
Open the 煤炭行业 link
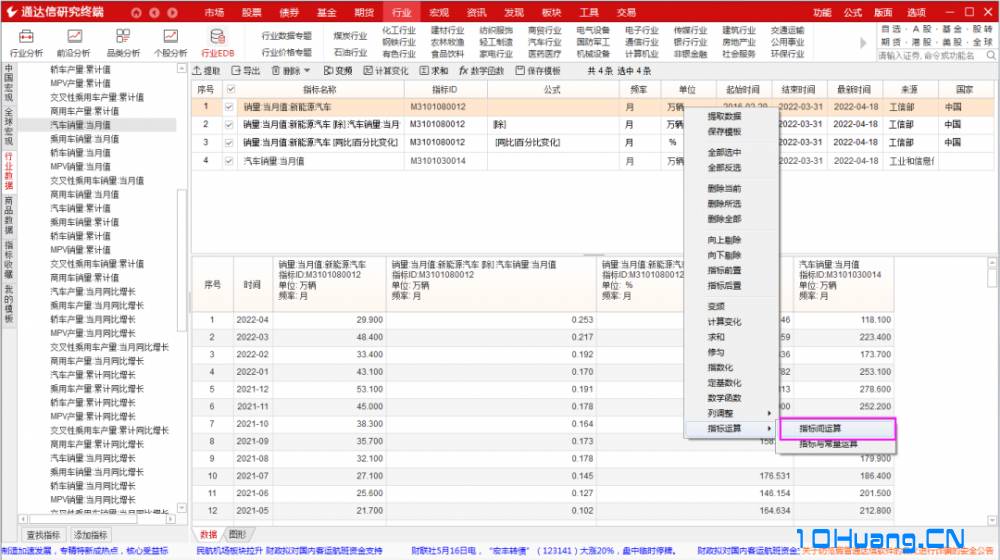tap(351, 36)
